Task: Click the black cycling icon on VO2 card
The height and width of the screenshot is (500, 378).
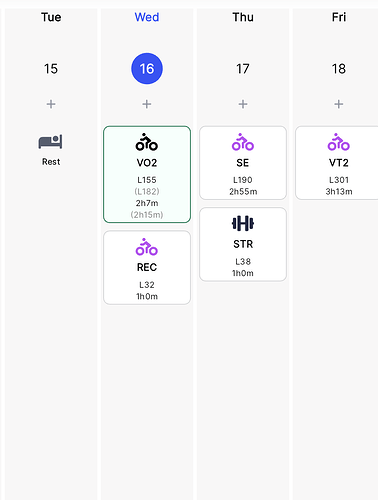Action: pos(147,142)
